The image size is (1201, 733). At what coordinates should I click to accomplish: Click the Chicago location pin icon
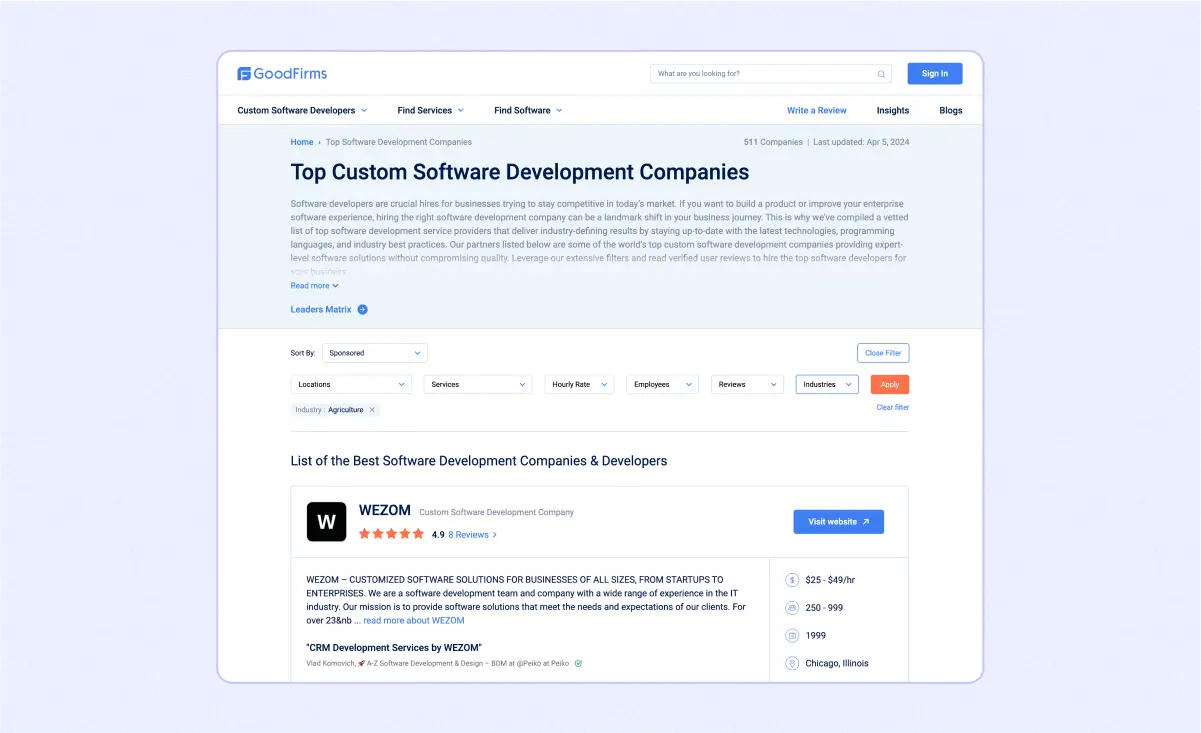(x=792, y=664)
